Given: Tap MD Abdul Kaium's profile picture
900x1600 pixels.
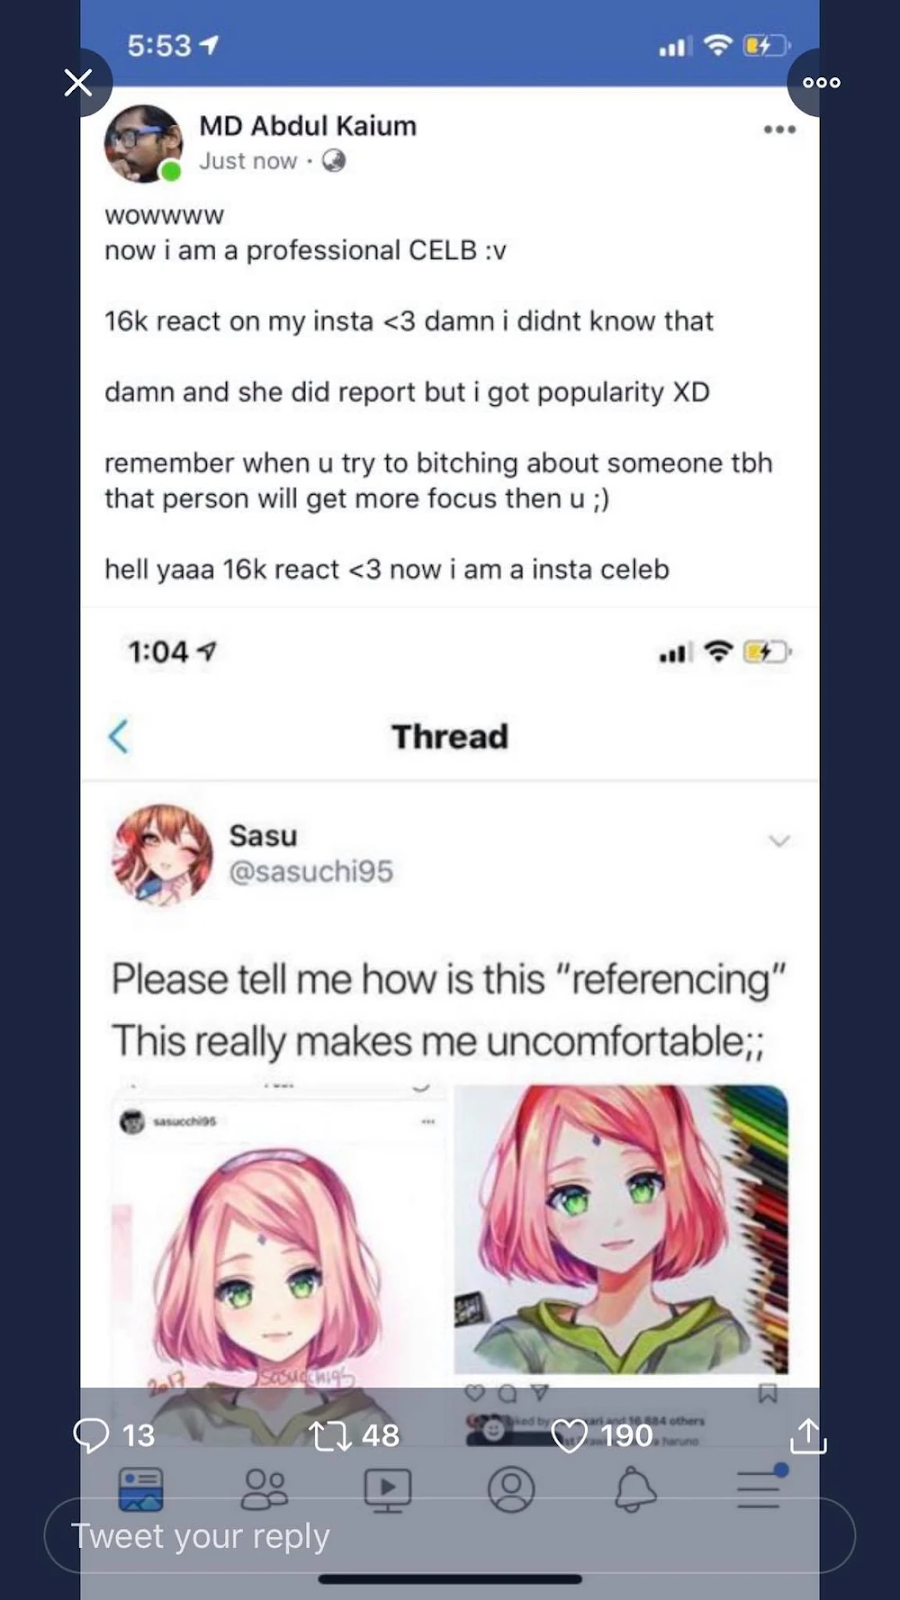Looking at the screenshot, I should click(x=143, y=144).
